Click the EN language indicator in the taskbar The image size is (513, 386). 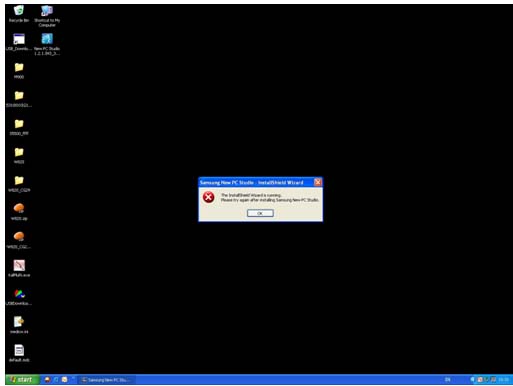pyautogui.click(x=448, y=380)
